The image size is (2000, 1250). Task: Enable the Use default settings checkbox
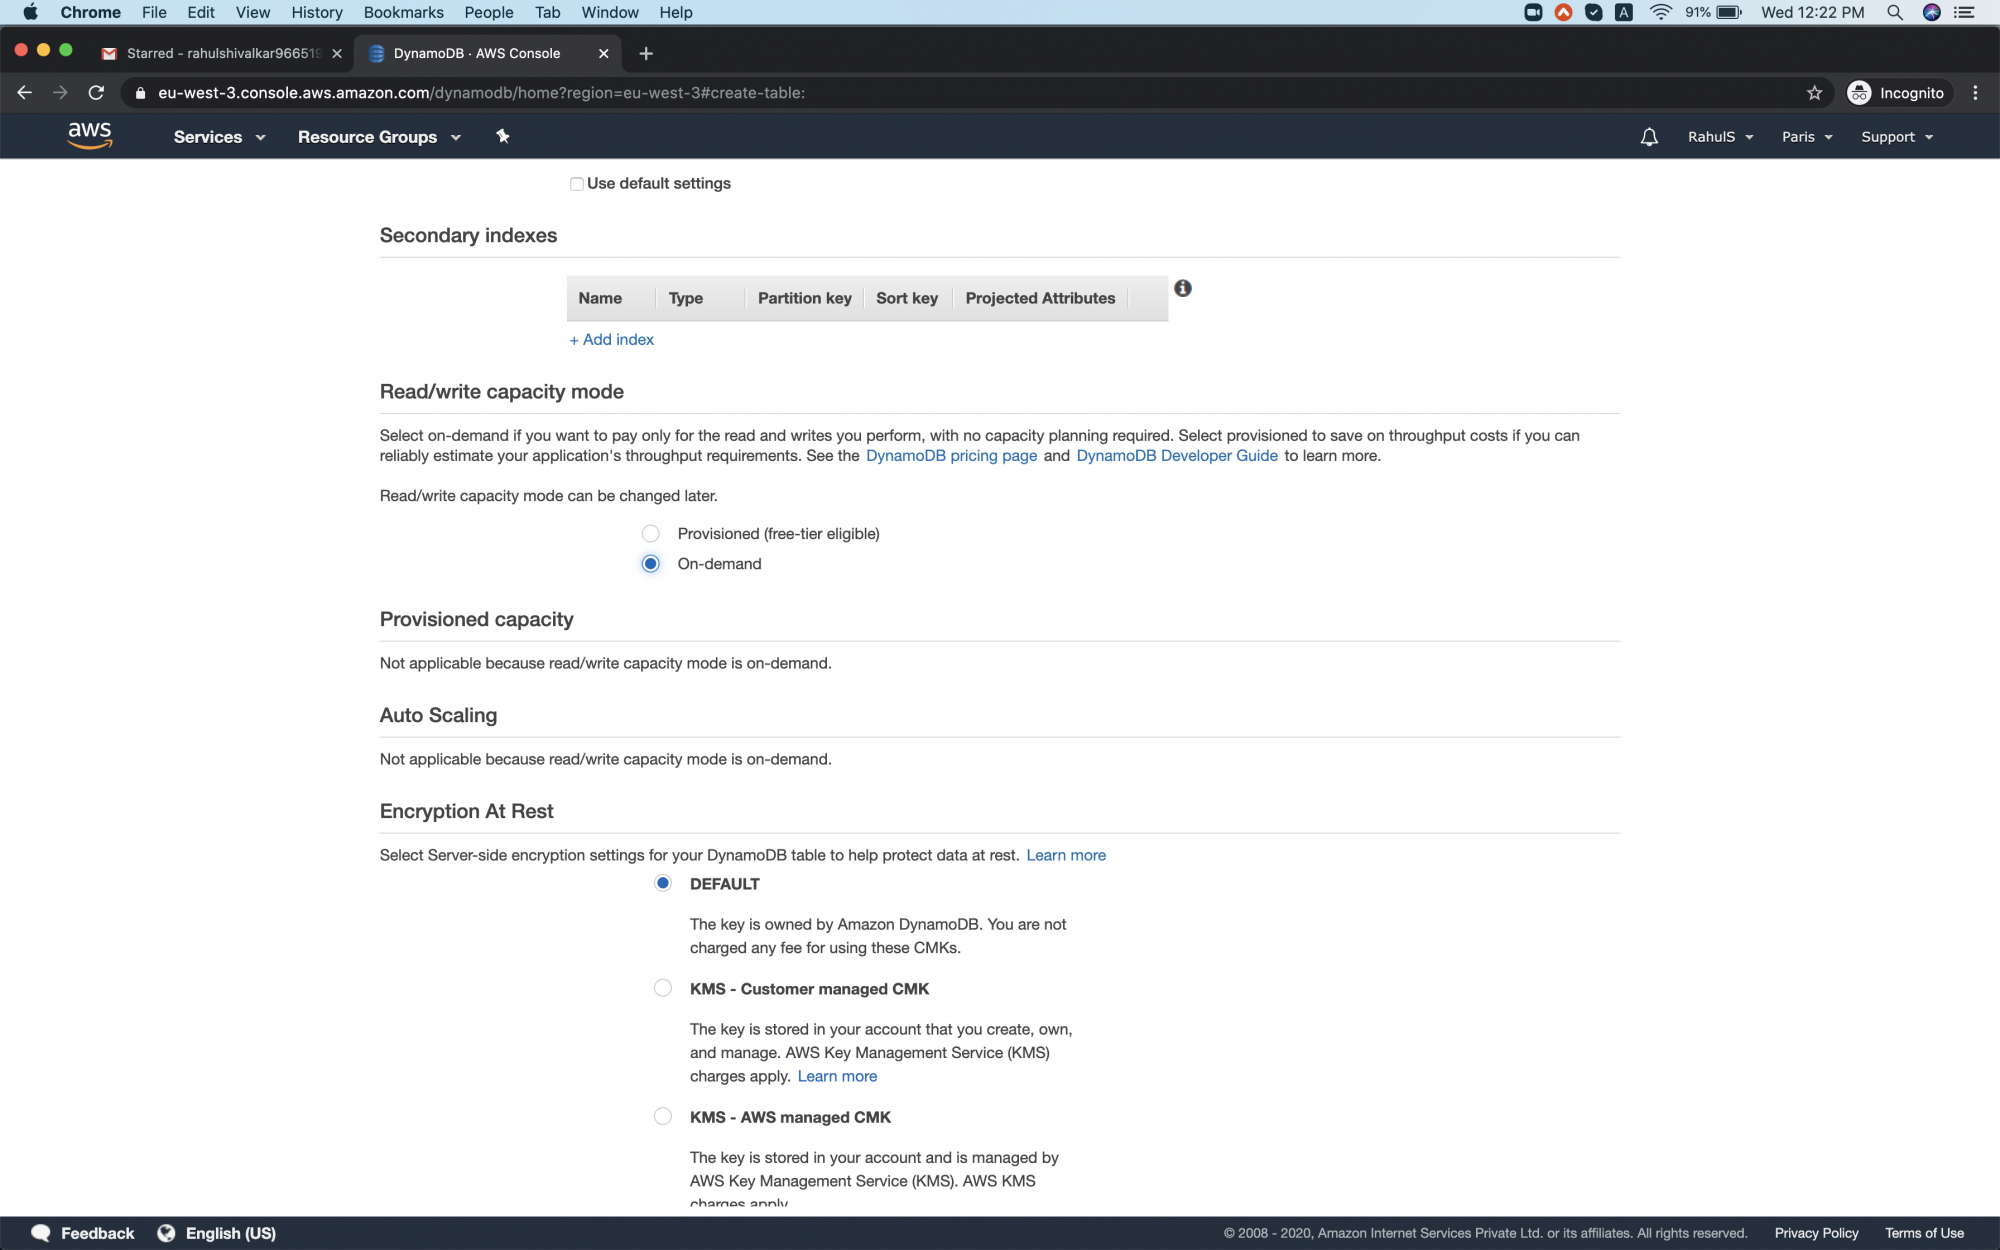tap(576, 184)
